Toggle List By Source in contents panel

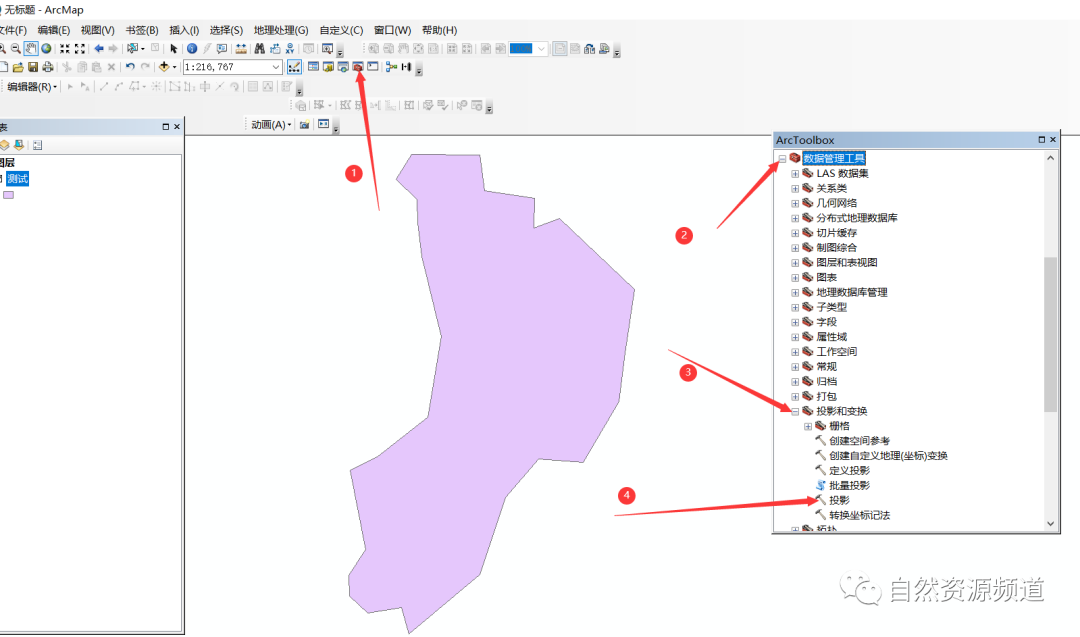coord(18,145)
